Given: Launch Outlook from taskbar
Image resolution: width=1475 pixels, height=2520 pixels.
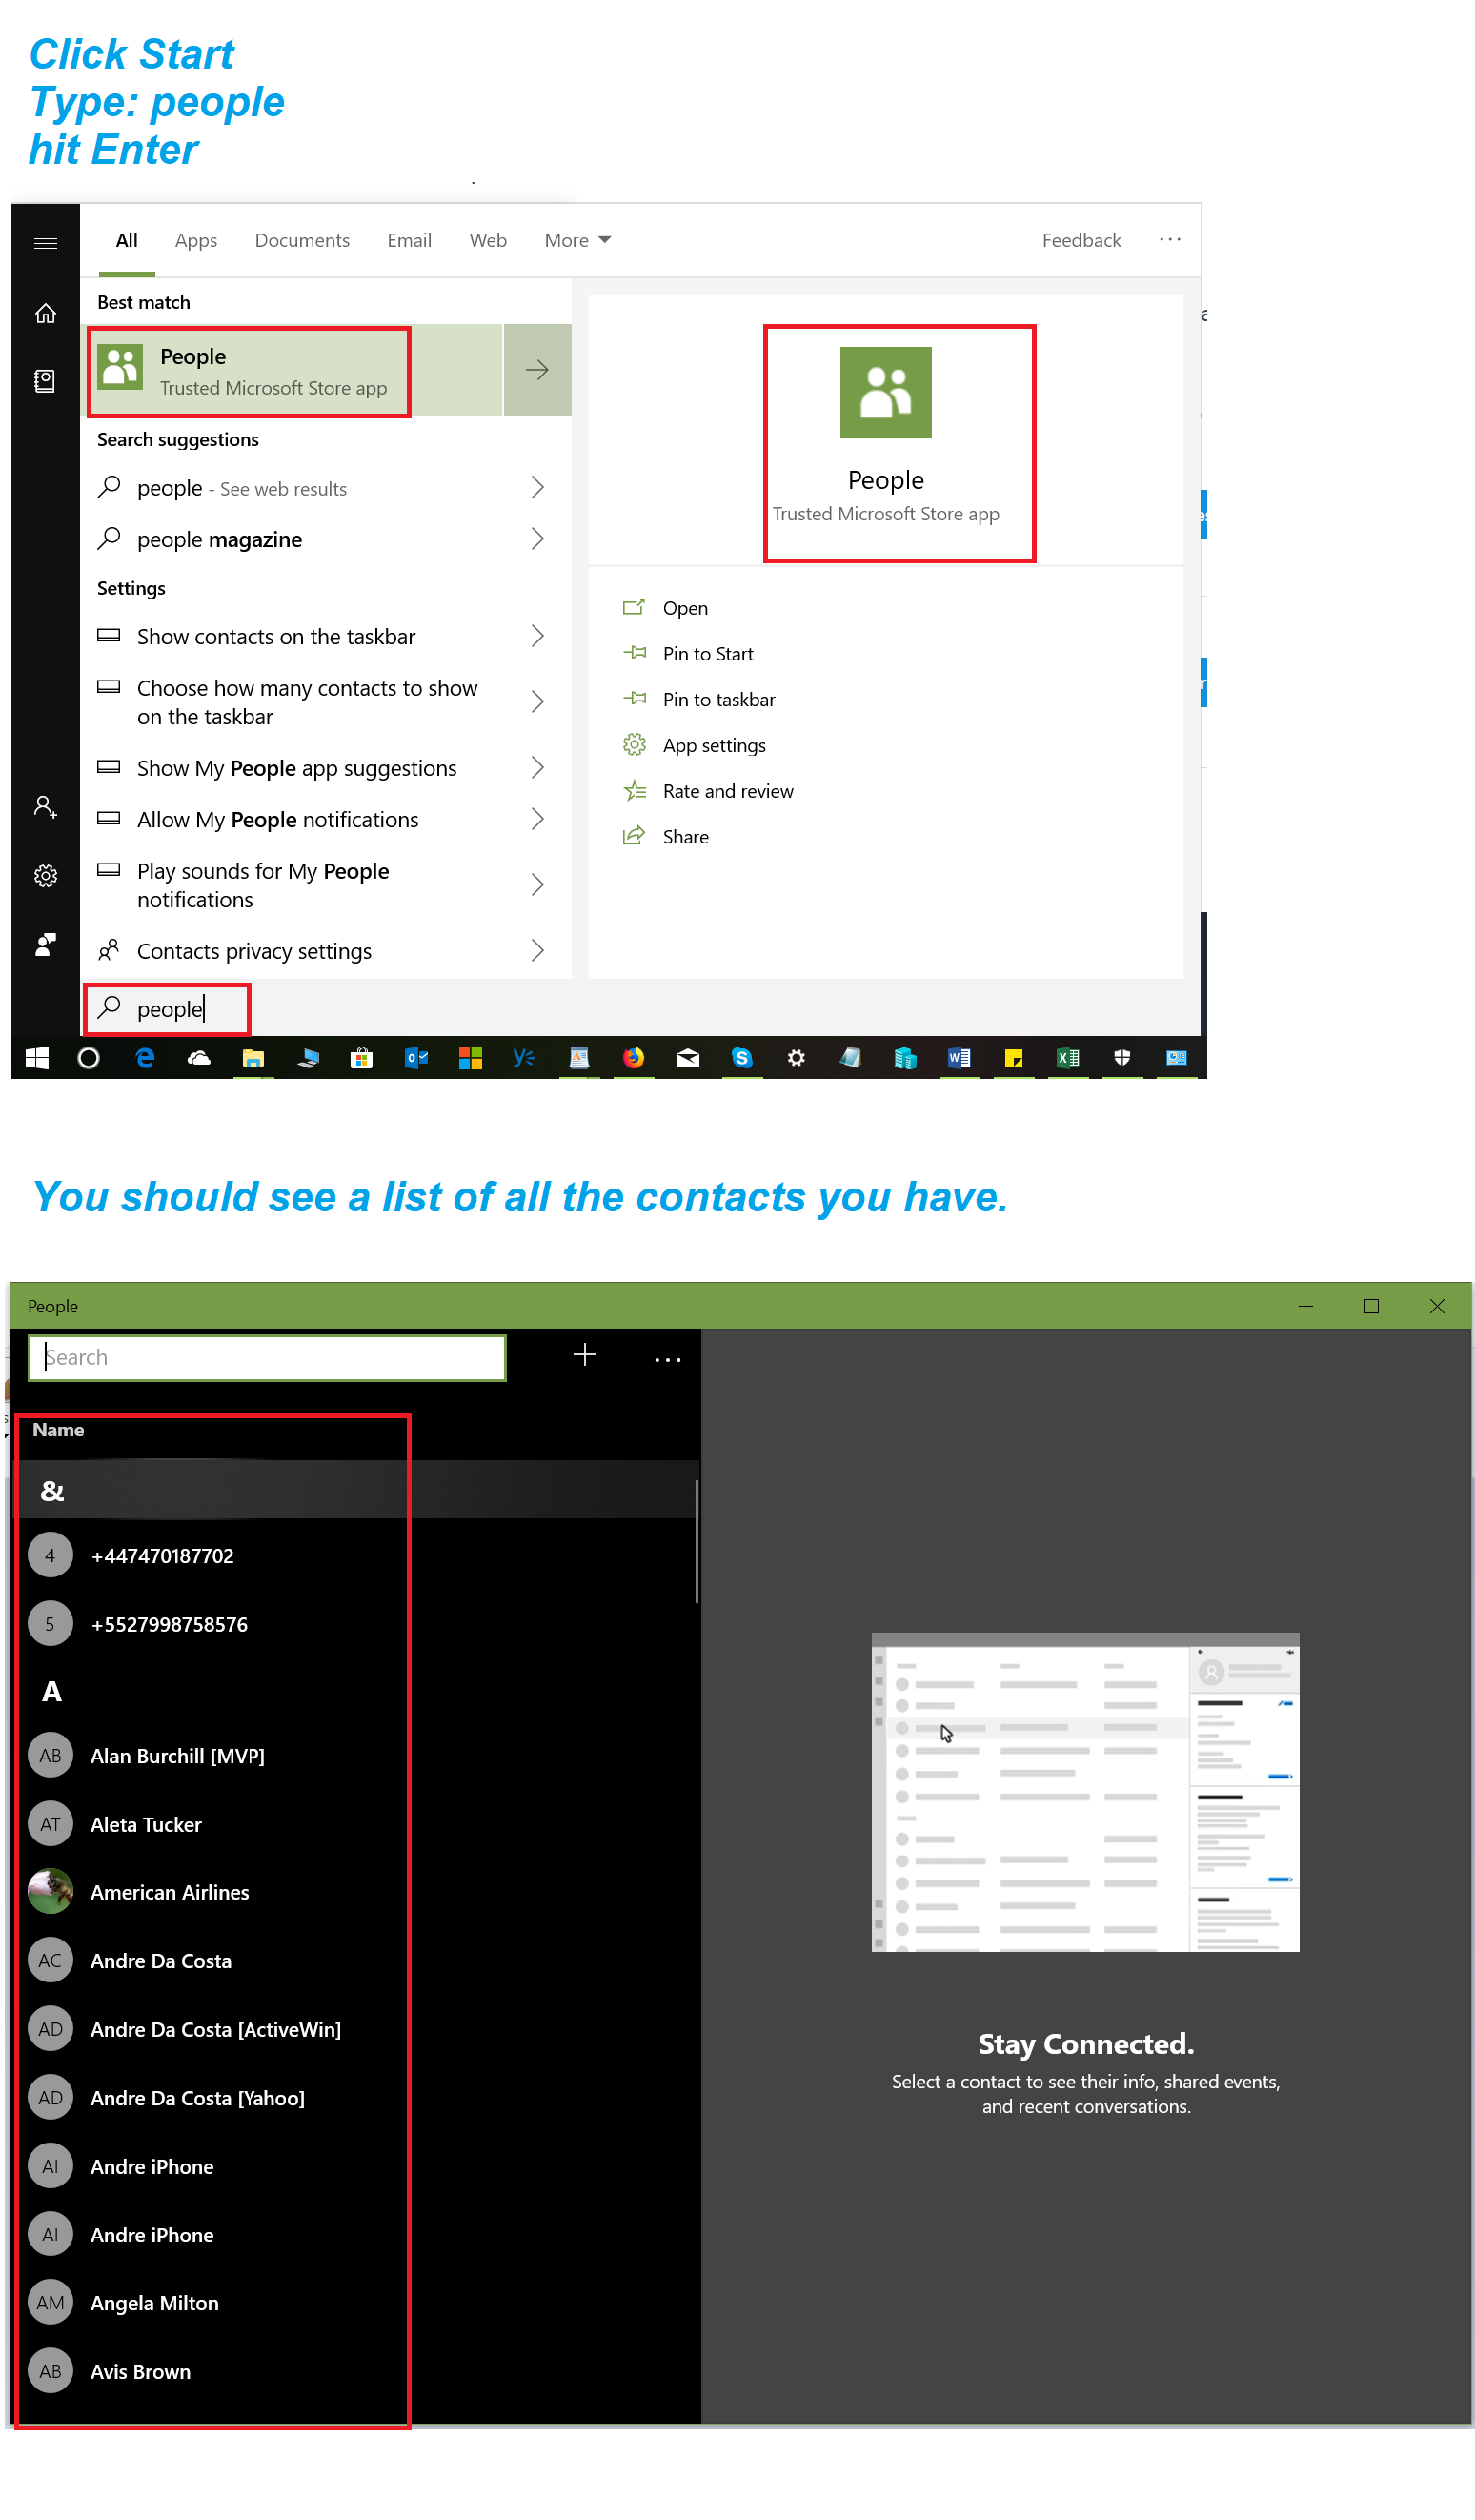Looking at the screenshot, I should coord(416,1058).
